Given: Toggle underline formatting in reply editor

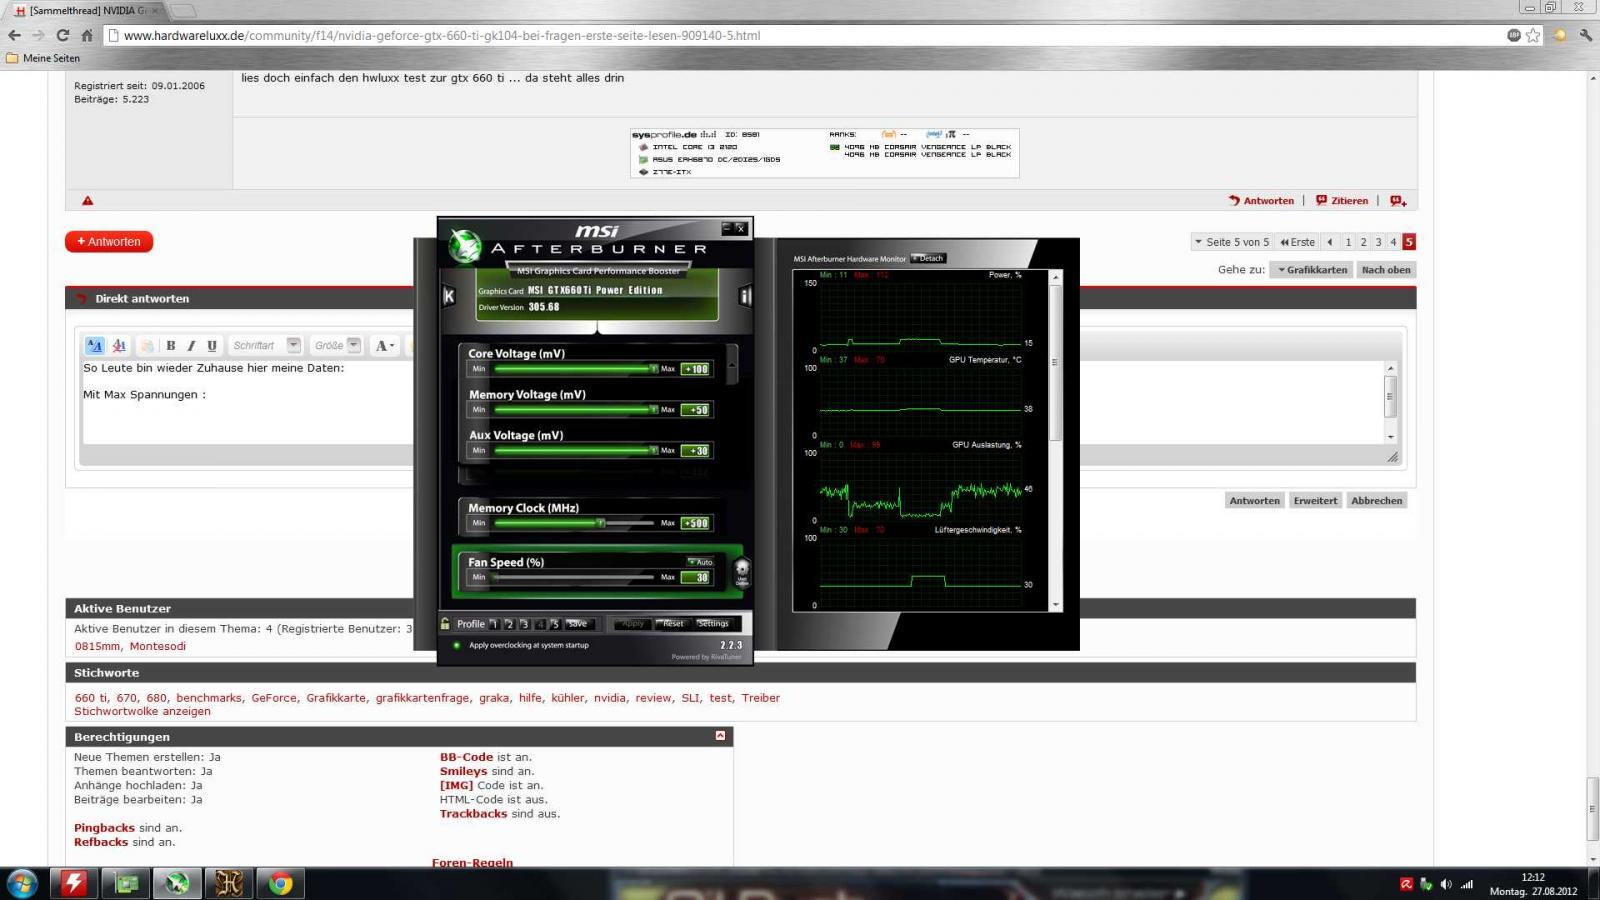Looking at the screenshot, I should coord(212,346).
